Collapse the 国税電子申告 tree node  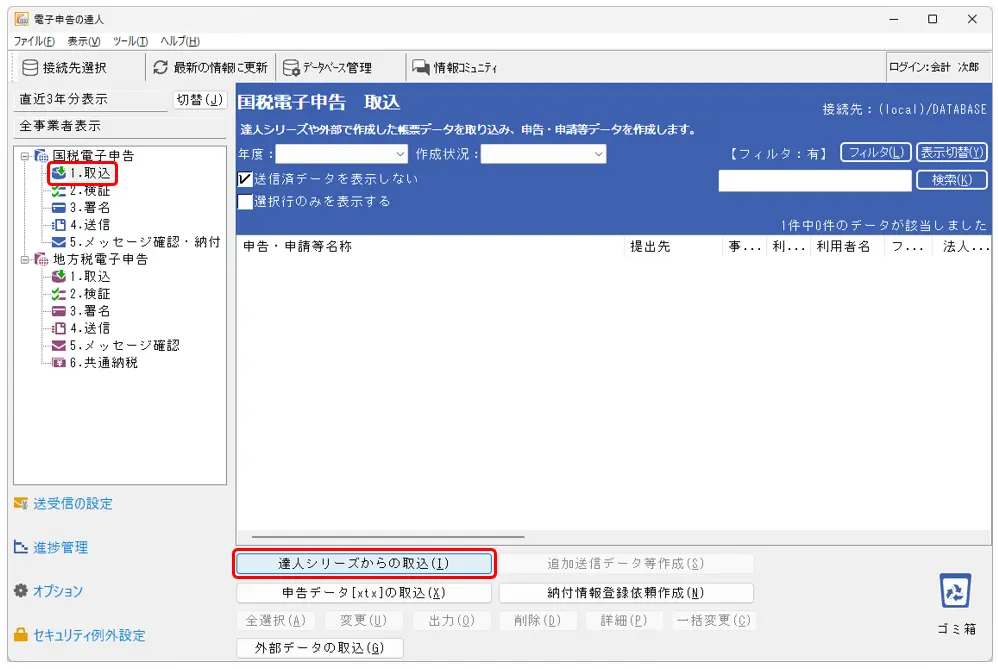(x=24, y=156)
